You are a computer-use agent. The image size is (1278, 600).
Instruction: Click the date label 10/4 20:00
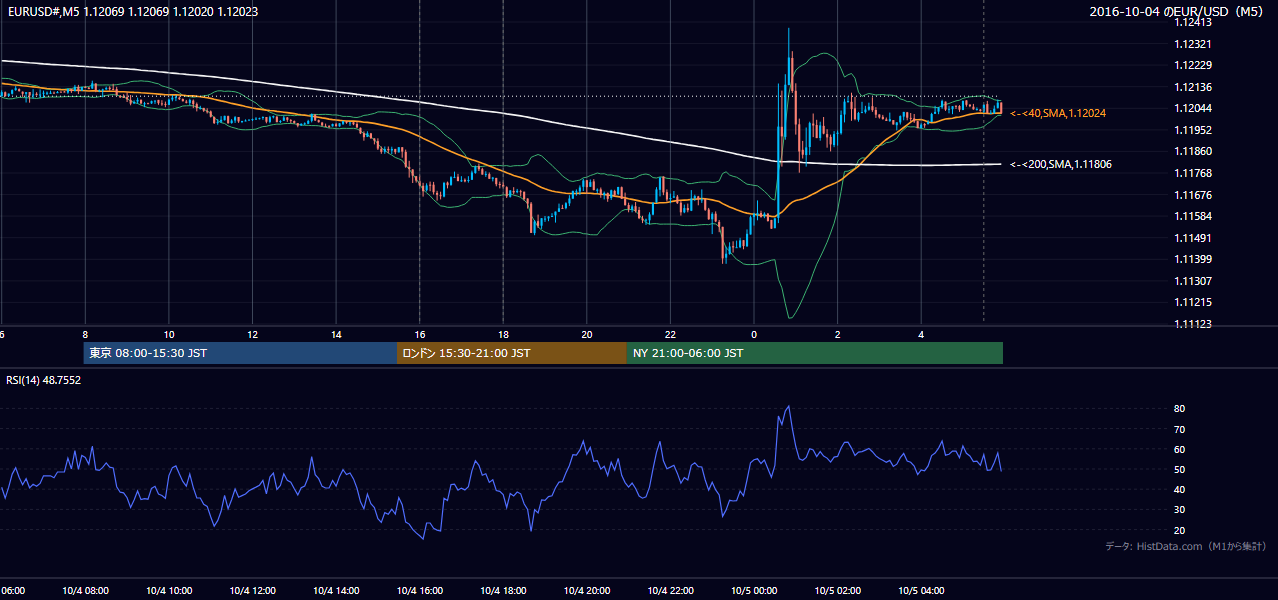[587, 591]
